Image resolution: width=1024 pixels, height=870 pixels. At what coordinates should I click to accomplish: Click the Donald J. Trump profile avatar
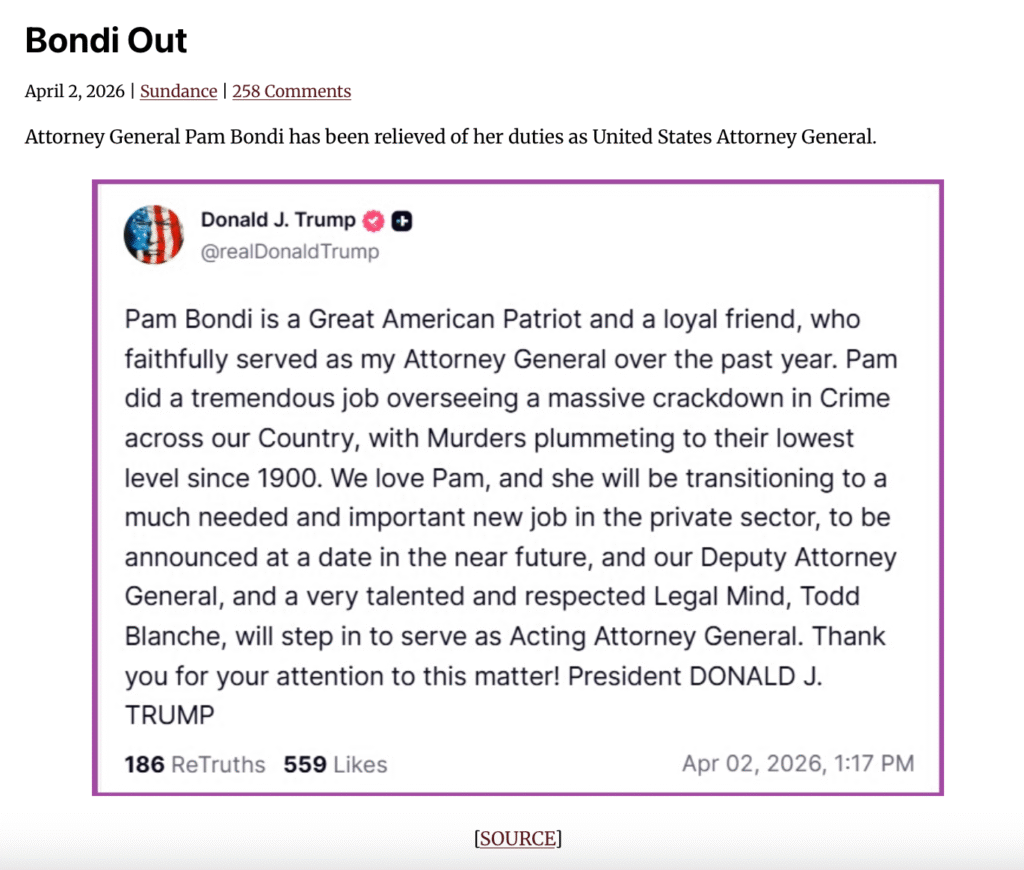point(153,234)
